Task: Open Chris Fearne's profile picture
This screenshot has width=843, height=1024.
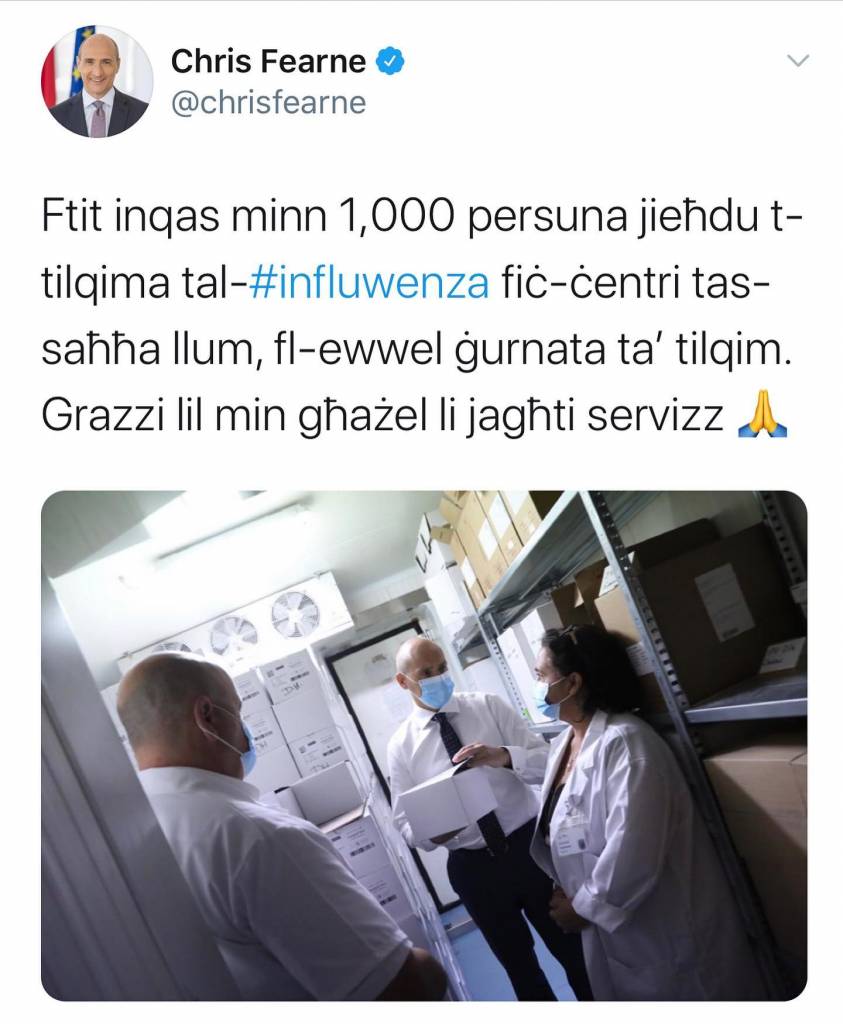Action: 97,82
